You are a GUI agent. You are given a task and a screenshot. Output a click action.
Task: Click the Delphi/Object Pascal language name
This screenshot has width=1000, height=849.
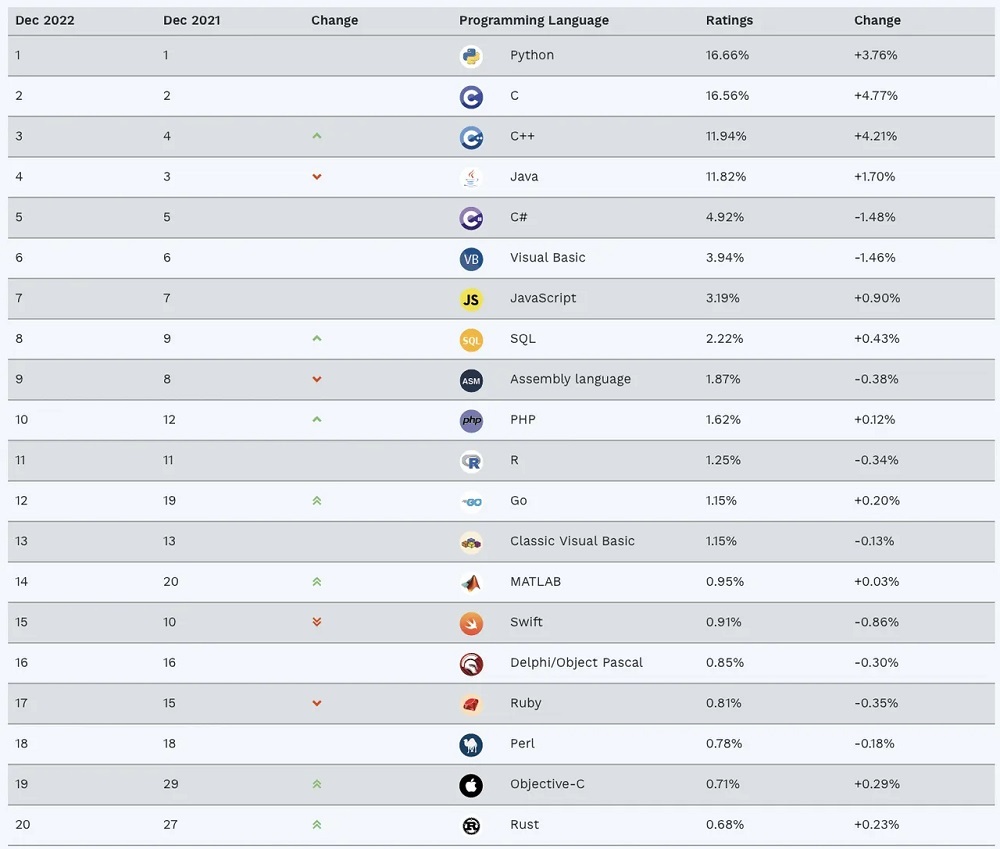coord(576,663)
